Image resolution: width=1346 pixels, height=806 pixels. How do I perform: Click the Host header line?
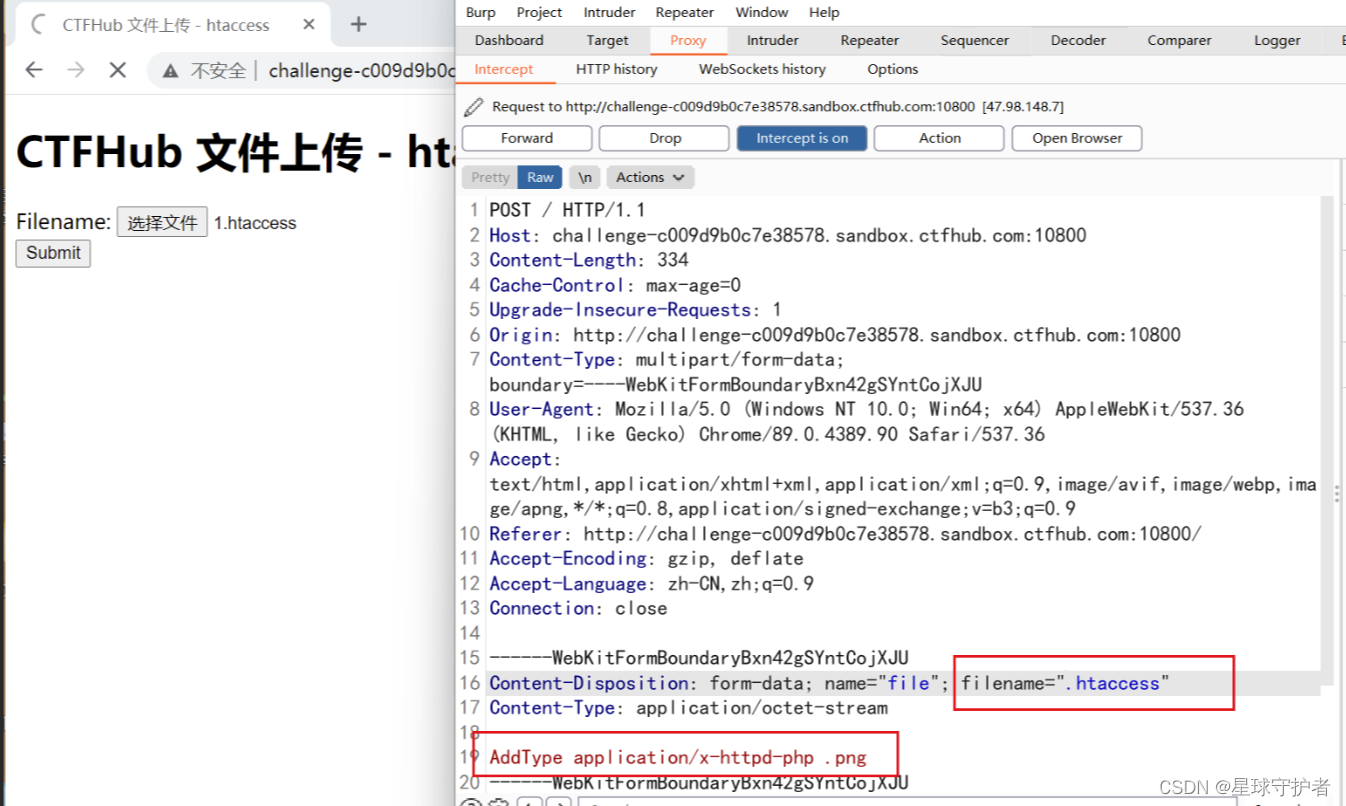coord(787,235)
